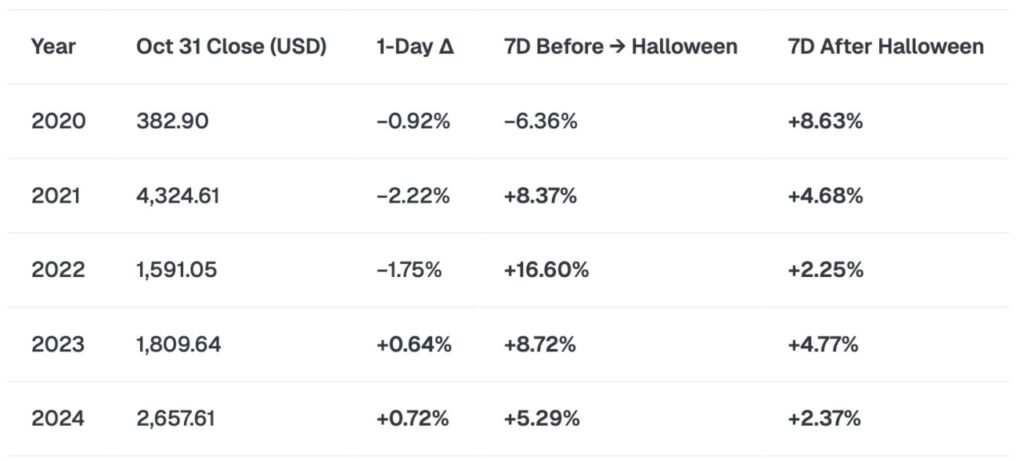1024x461 pixels.
Task: Select the 2,657.61 close price
Action: click(x=179, y=419)
